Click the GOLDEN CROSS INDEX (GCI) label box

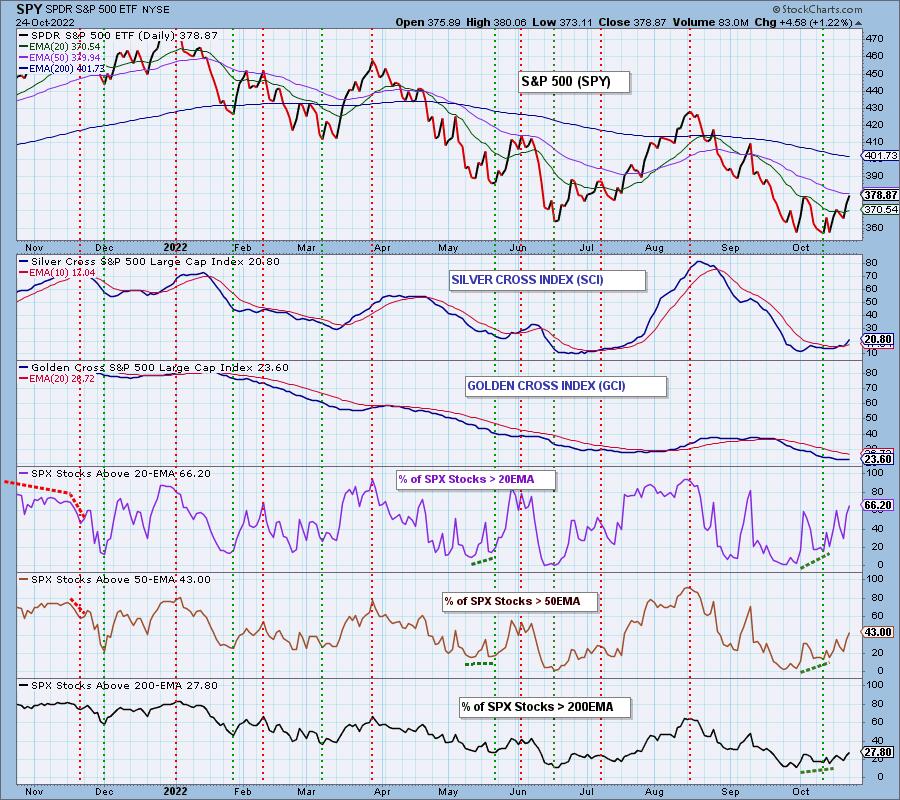point(566,386)
